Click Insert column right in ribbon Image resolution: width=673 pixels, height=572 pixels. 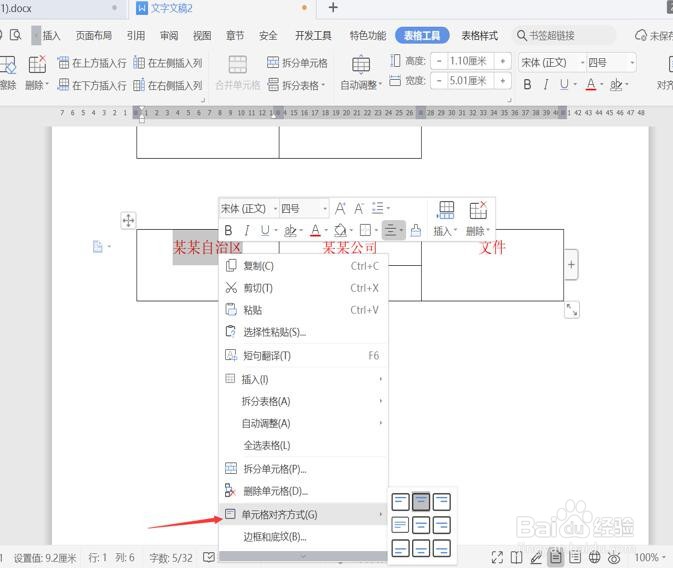click(x=167, y=85)
